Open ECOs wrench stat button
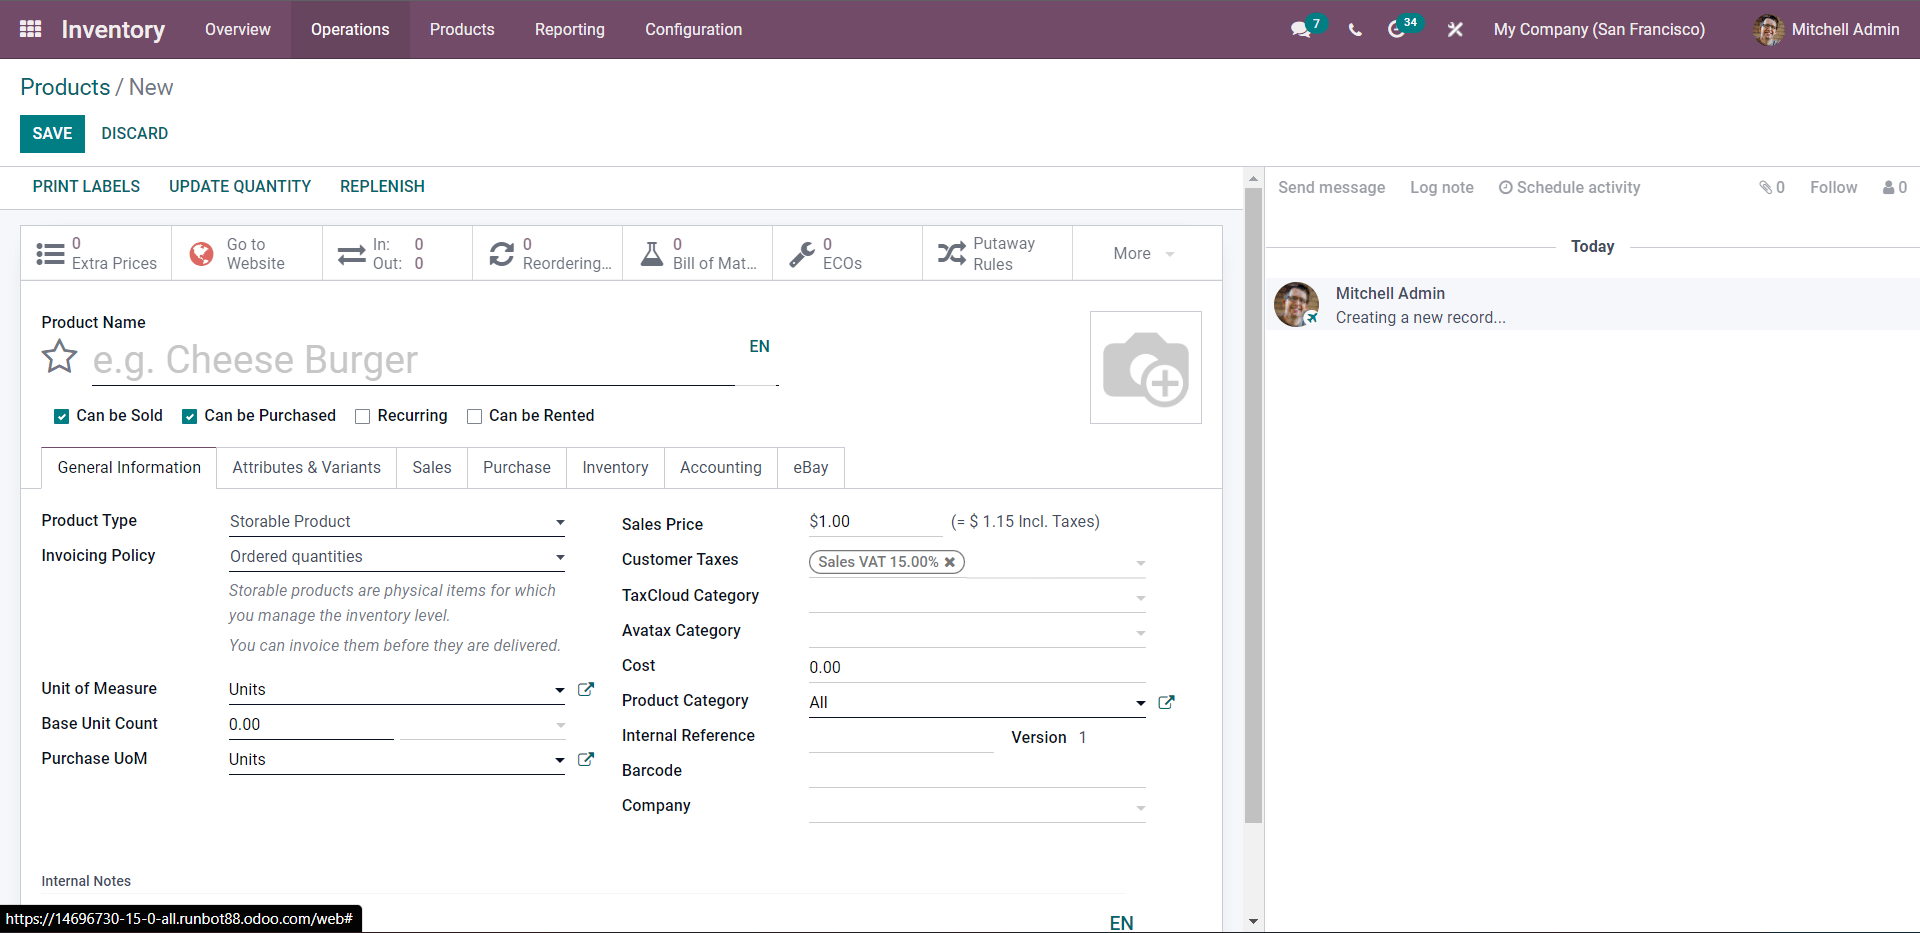The height and width of the screenshot is (933, 1920). coord(847,253)
